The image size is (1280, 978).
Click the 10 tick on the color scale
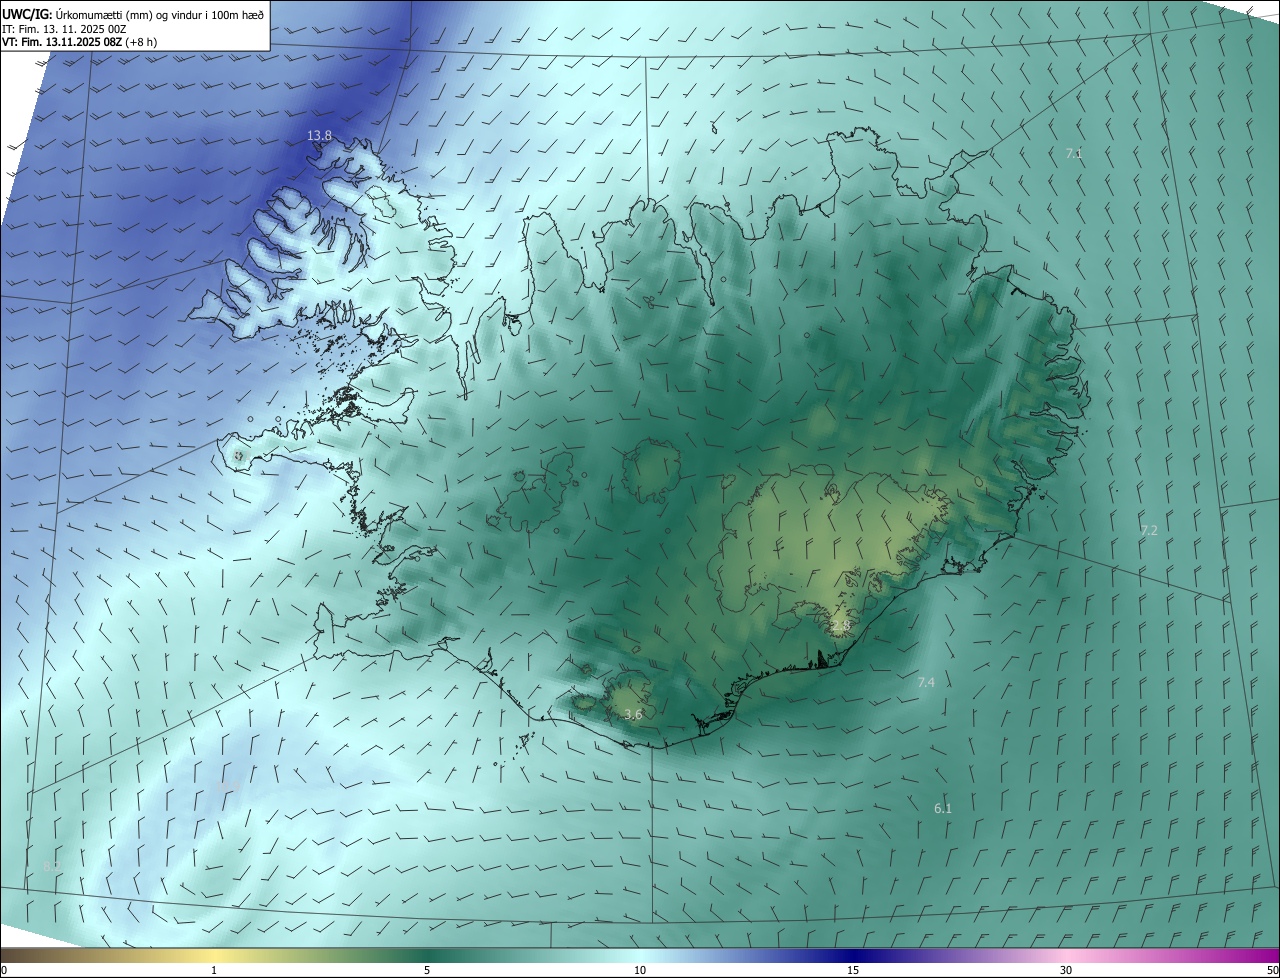[x=640, y=970]
